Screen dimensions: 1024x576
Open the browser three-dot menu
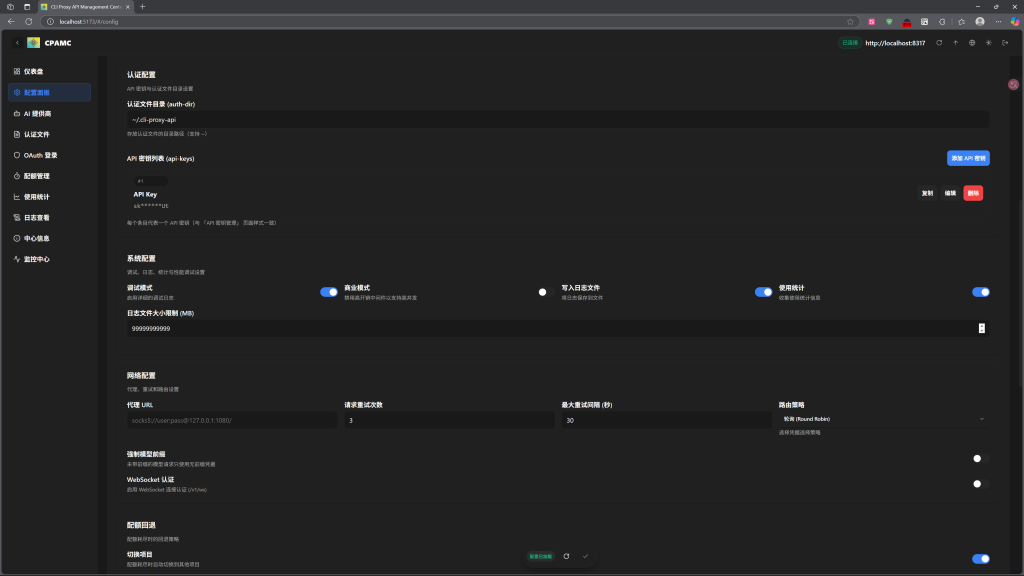tap(998, 22)
